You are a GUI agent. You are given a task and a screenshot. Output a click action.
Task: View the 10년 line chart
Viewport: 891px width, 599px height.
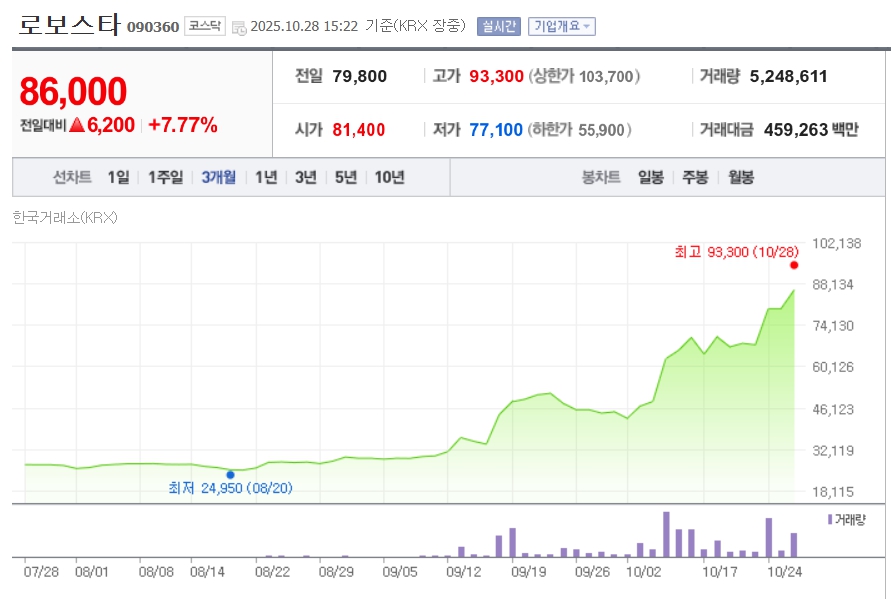pos(389,177)
